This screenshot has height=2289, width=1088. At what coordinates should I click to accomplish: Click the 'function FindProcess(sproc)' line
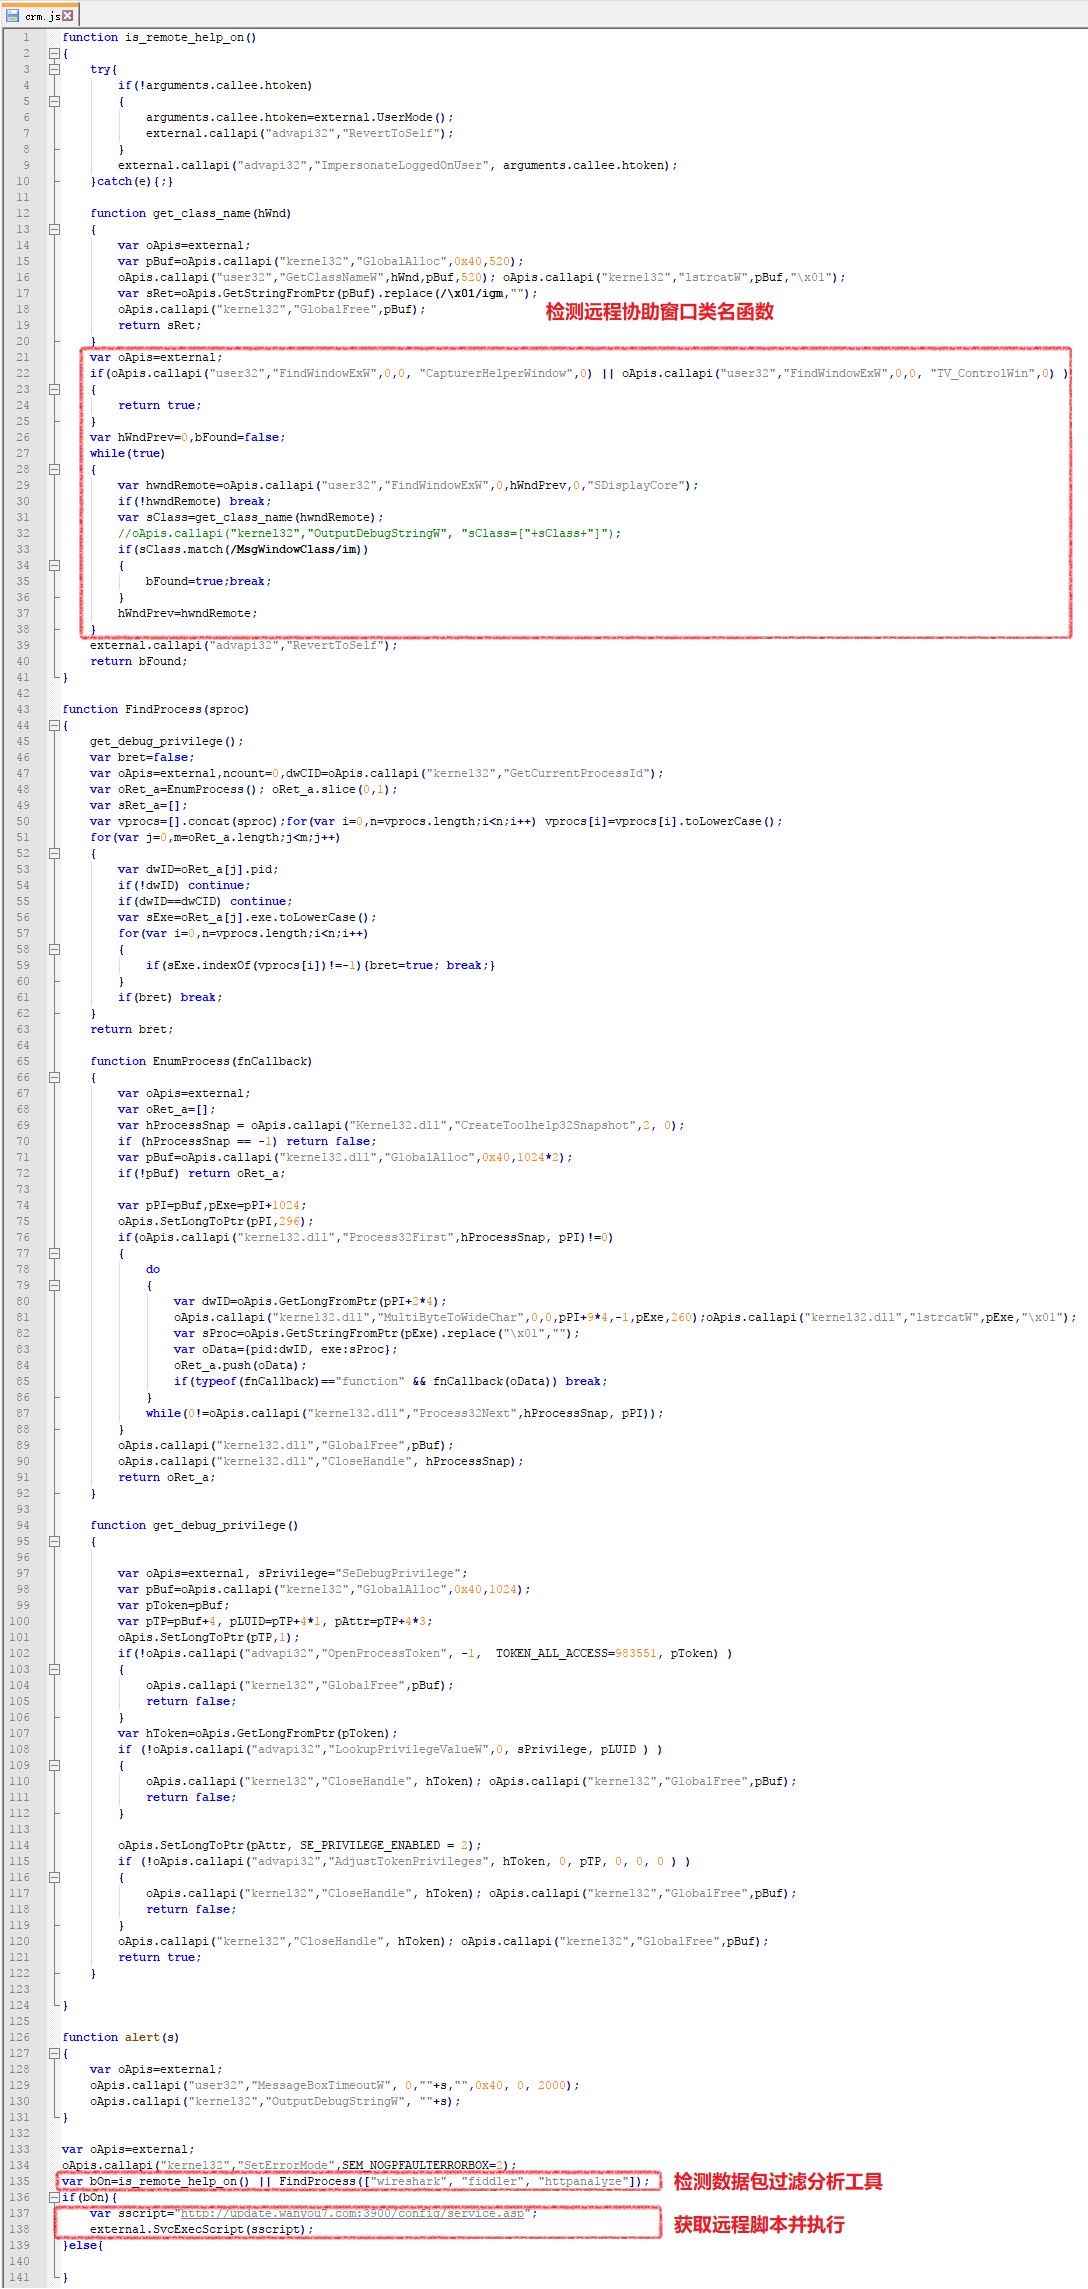click(x=155, y=709)
